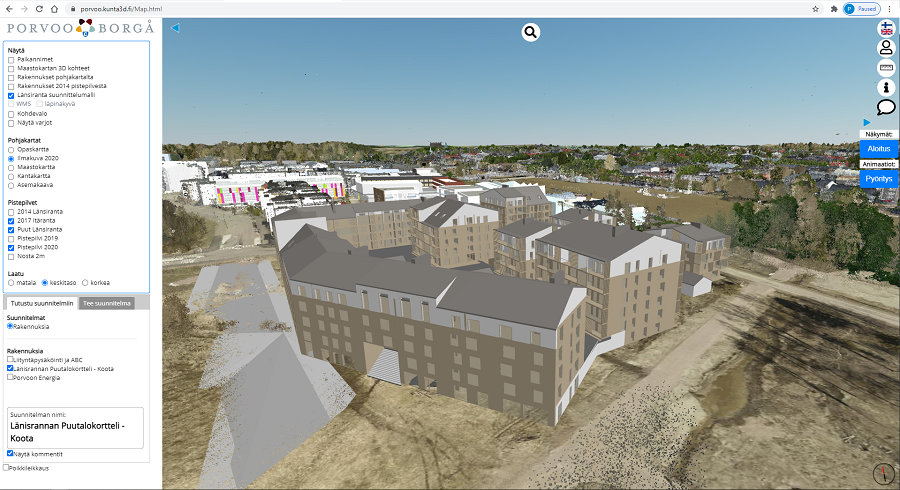This screenshot has height=490, width=900.
Task: Open the info icon
Action: tap(886, 88)
